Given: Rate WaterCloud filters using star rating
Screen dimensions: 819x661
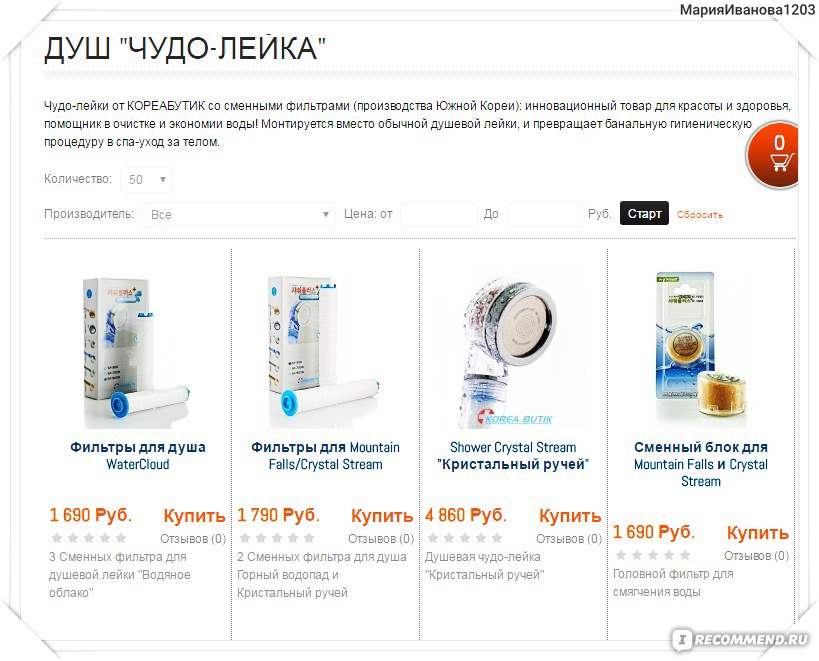Looking at the screenshot, I should (x=89, y=538).
